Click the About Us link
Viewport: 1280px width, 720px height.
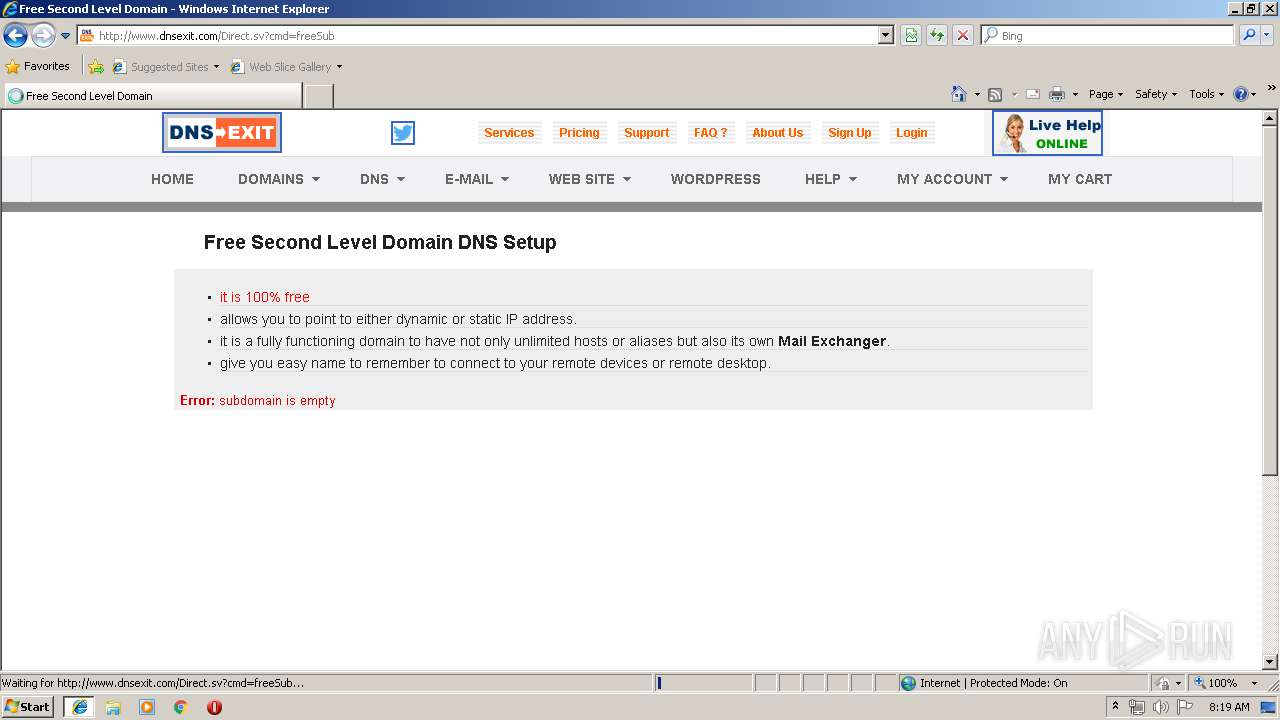[778, 133]
